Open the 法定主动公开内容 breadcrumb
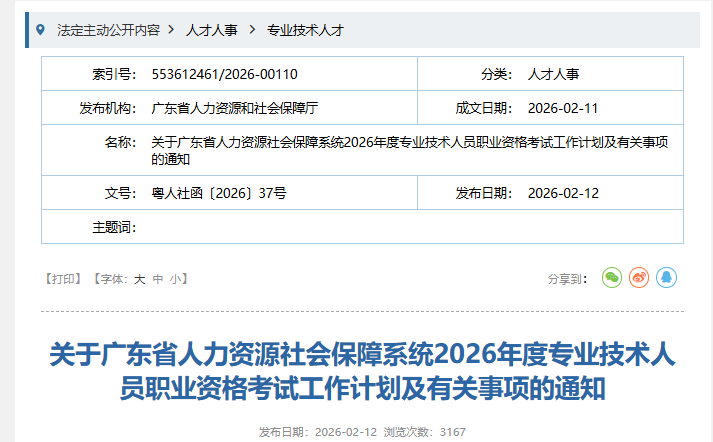This screenshot has width=713, height=442. pyautogui.click(x=108, y=30)
